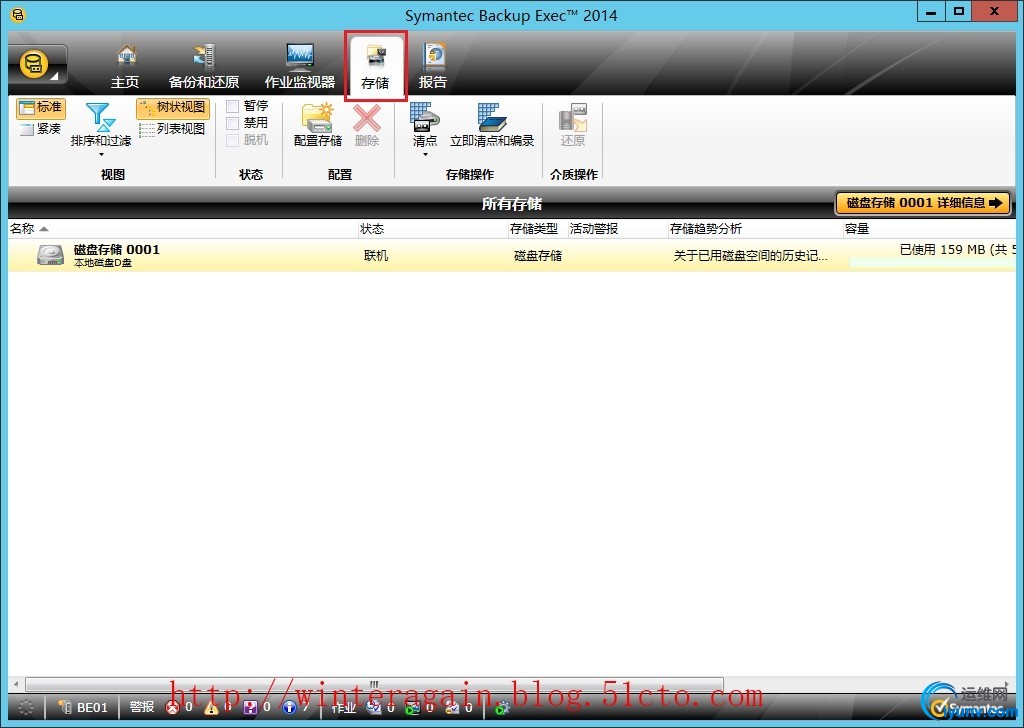This screenshot has height=728, width=1024.
Task: Click the yellow warning alert icon
Action: [212, 707]
